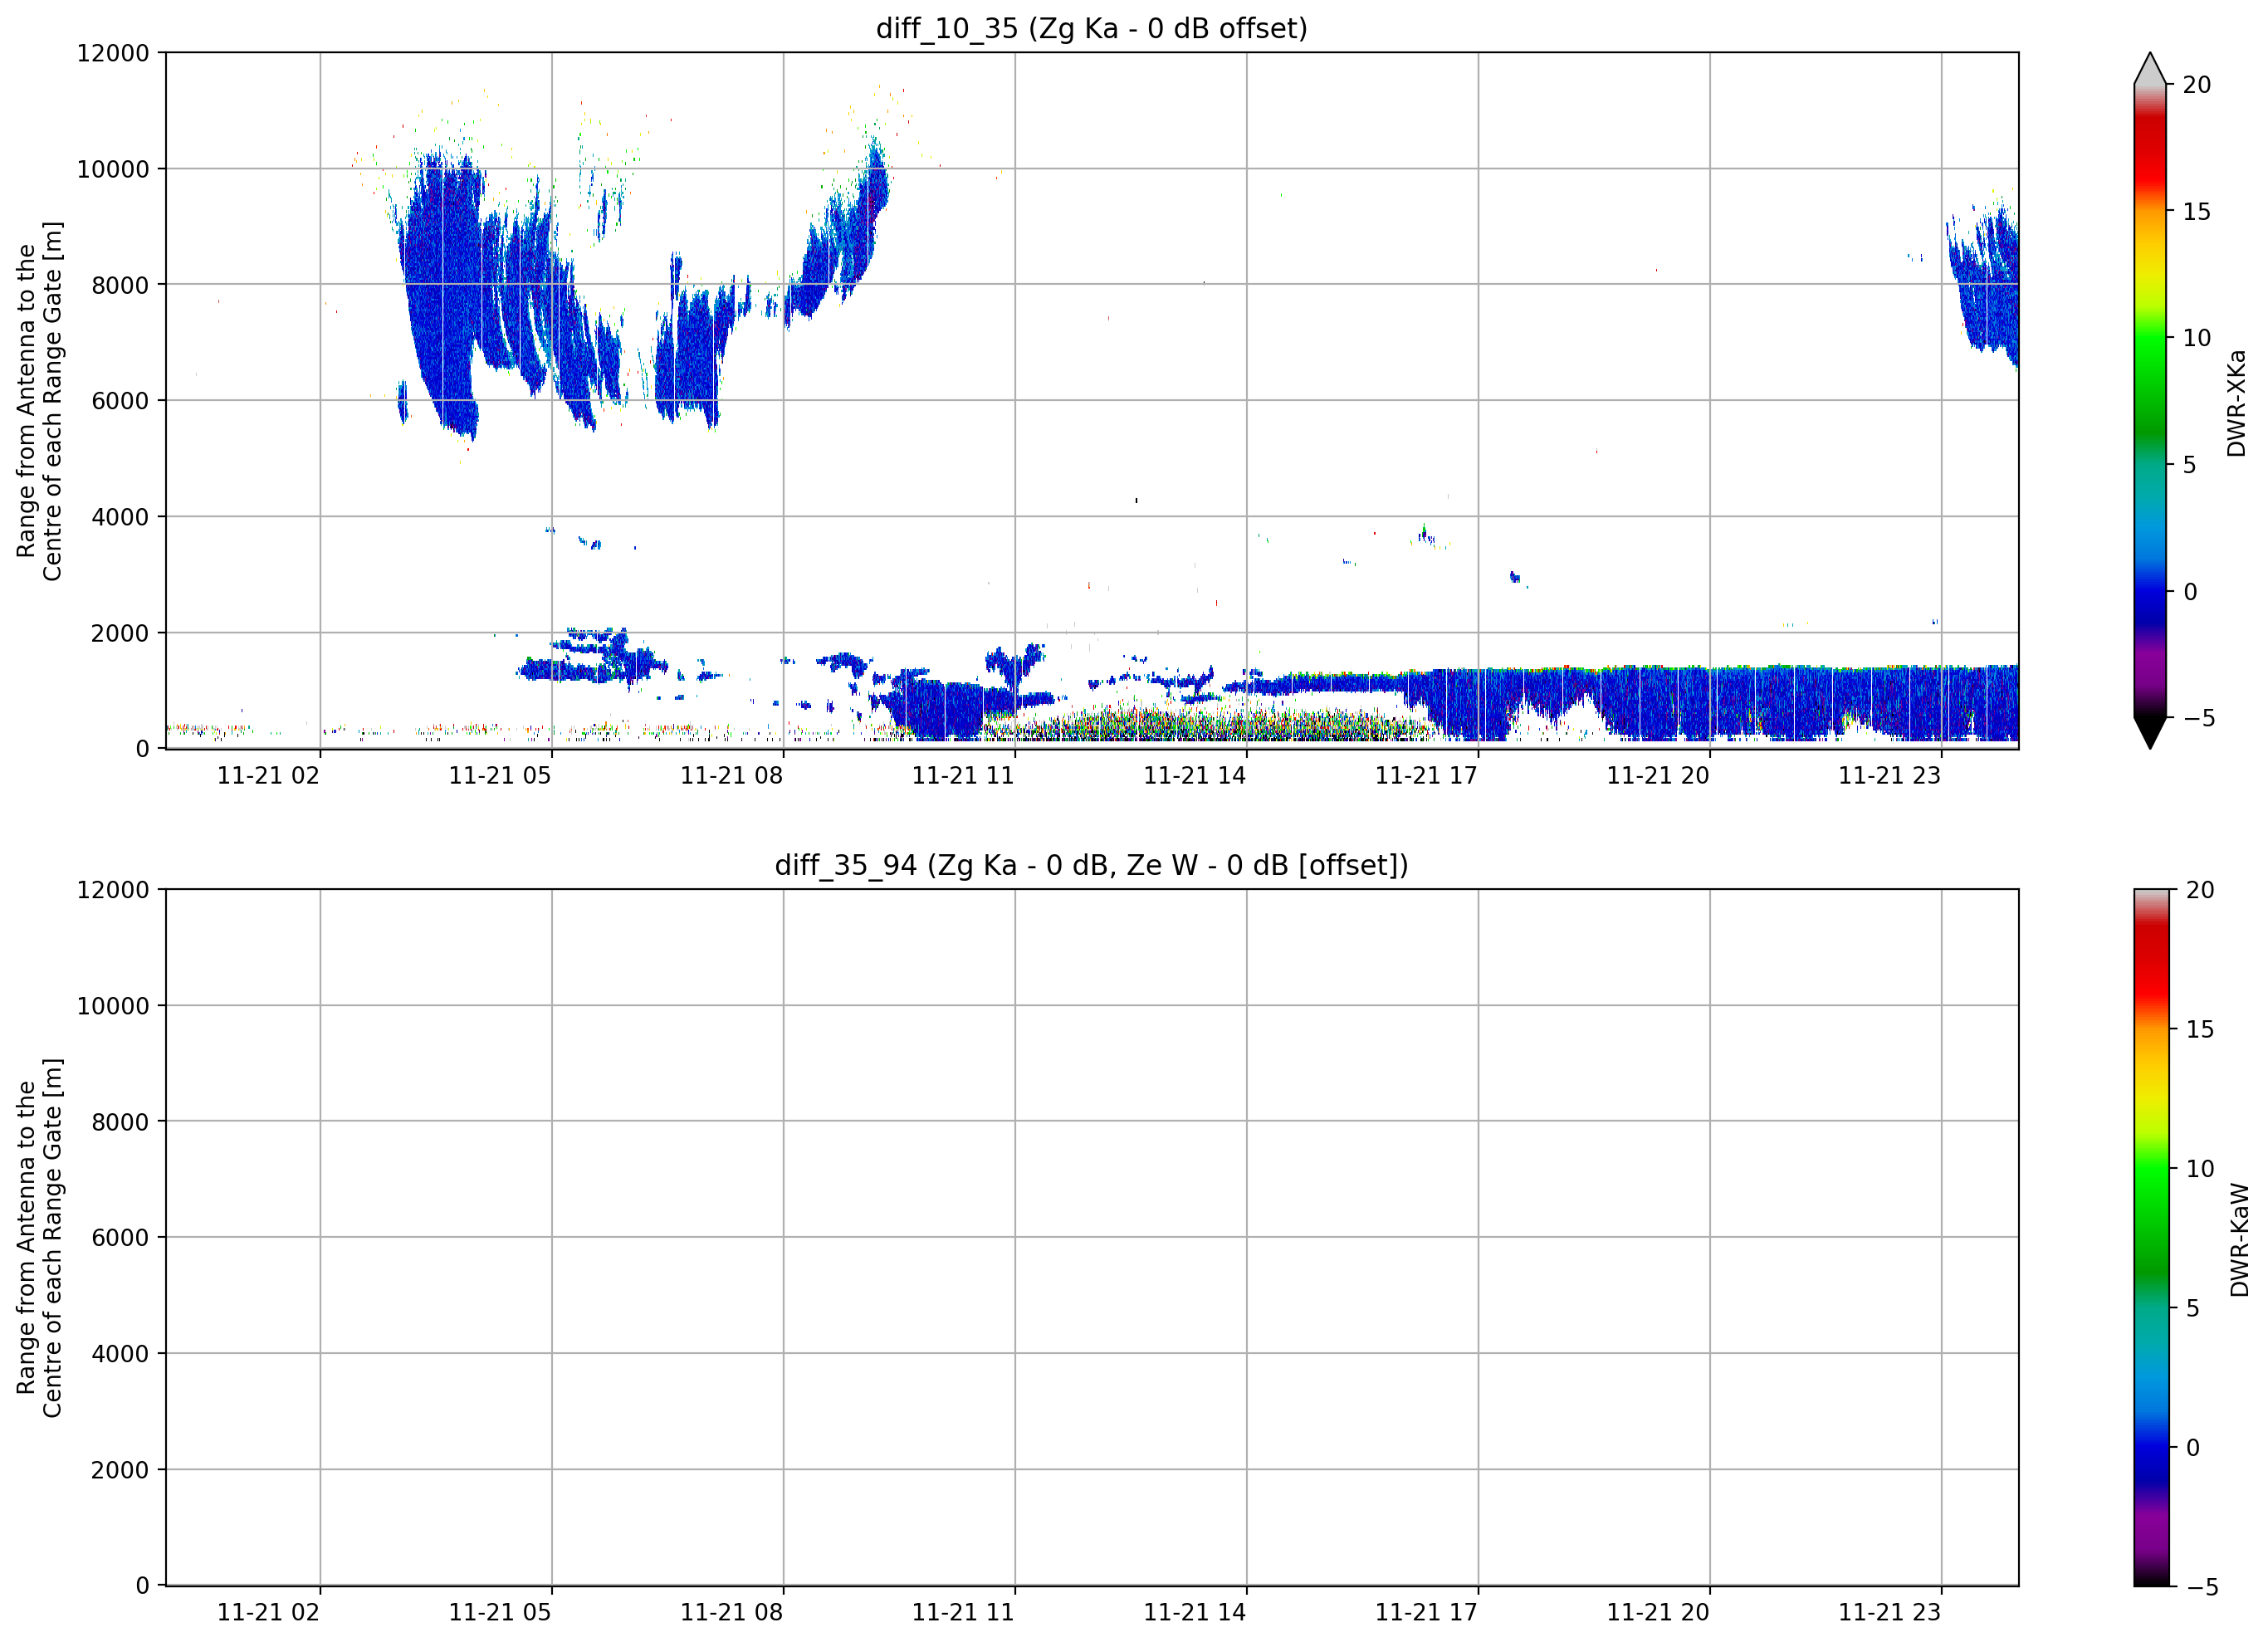Click the 10000 y-tick on the diff_10_35 plot

pyautogui.click(x=113, y=169)
